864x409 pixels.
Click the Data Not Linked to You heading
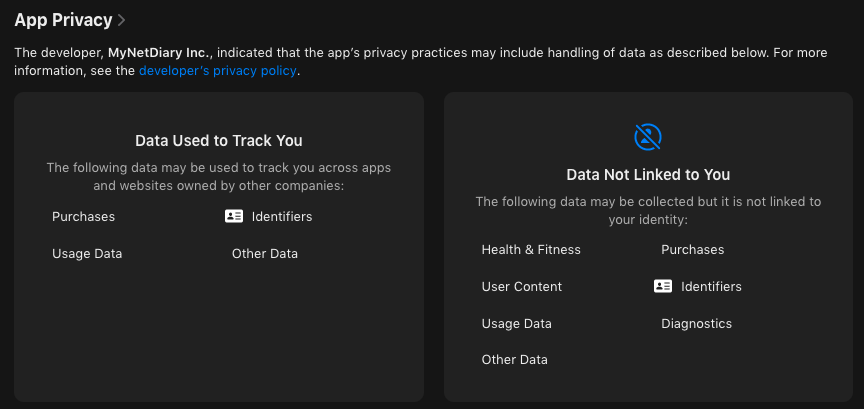coord(648,175)
